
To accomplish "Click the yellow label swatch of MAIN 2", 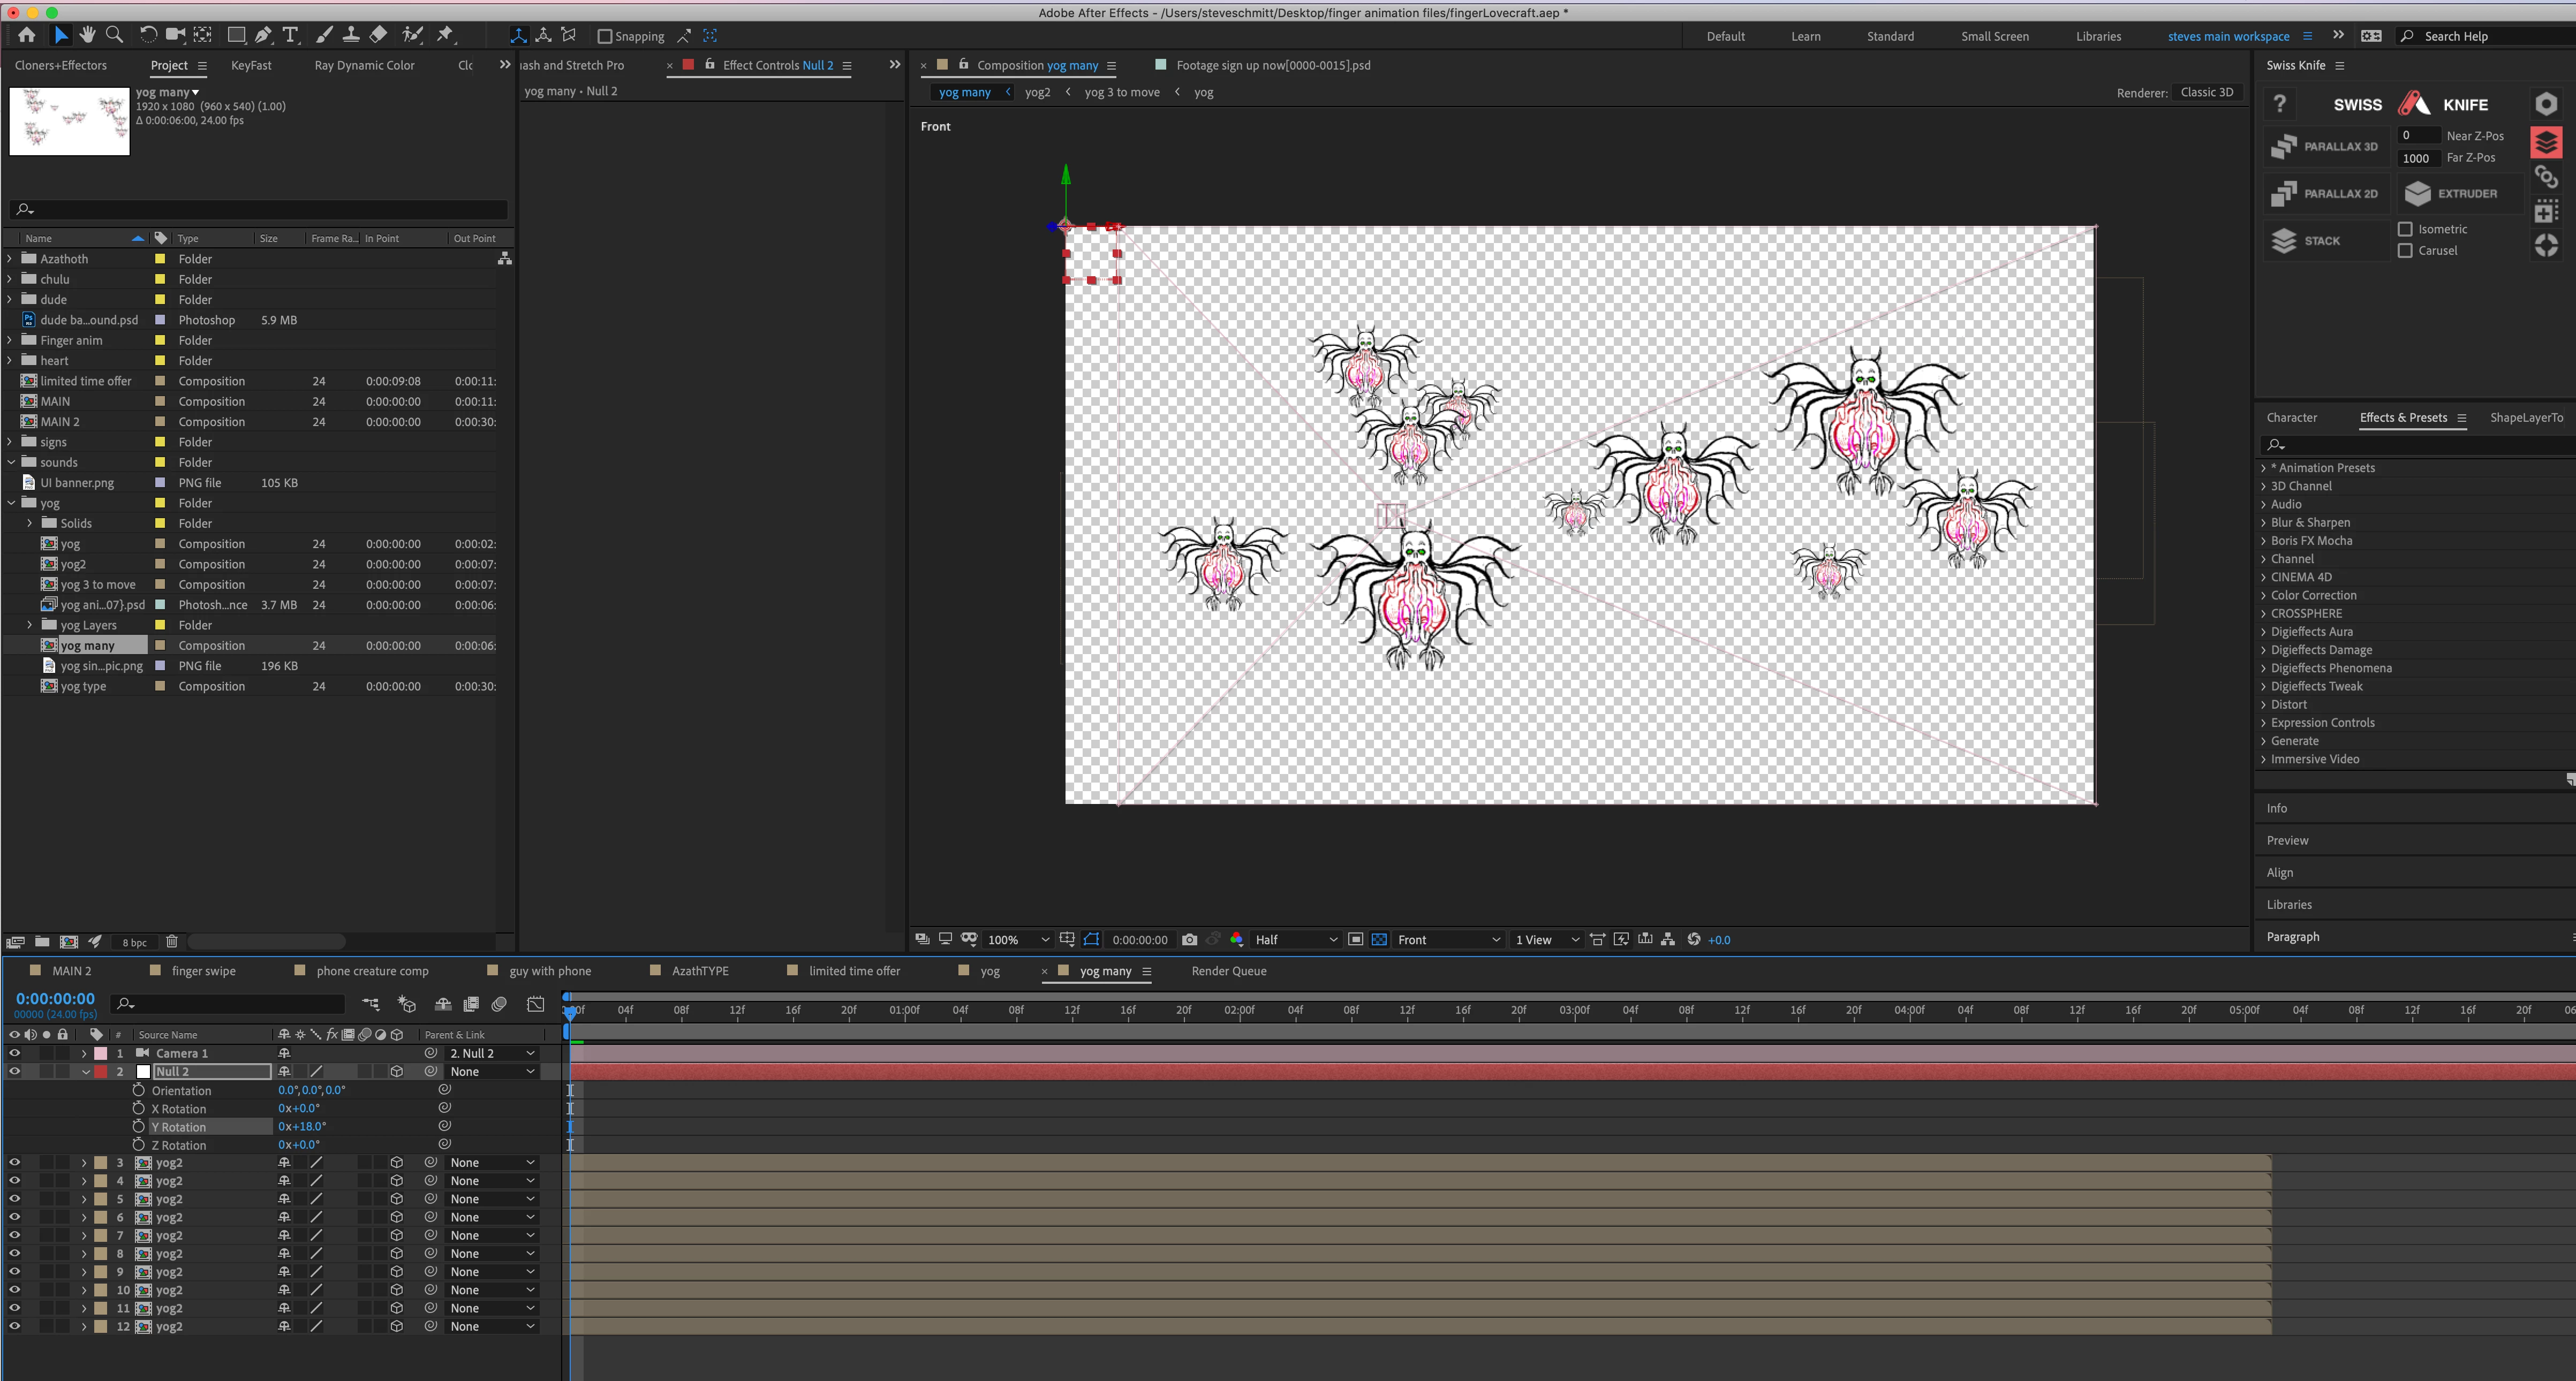I will pyautogui.click(x=160, y=422).
